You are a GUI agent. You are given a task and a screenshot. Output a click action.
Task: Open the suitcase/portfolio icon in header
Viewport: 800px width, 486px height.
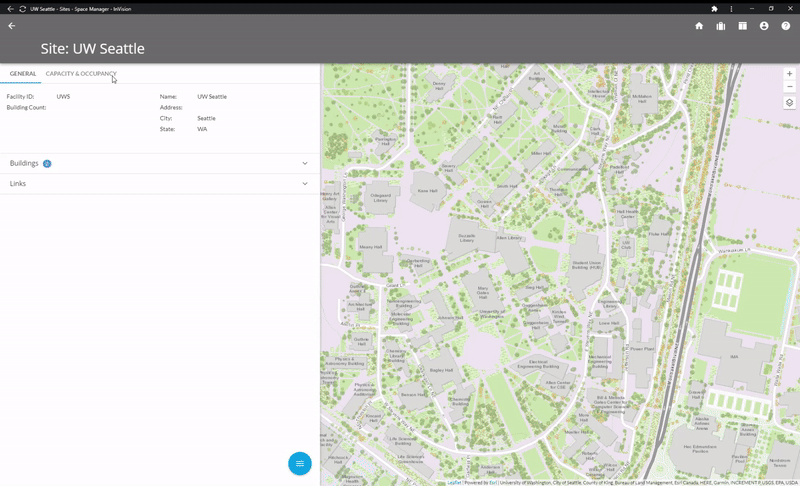720,26
